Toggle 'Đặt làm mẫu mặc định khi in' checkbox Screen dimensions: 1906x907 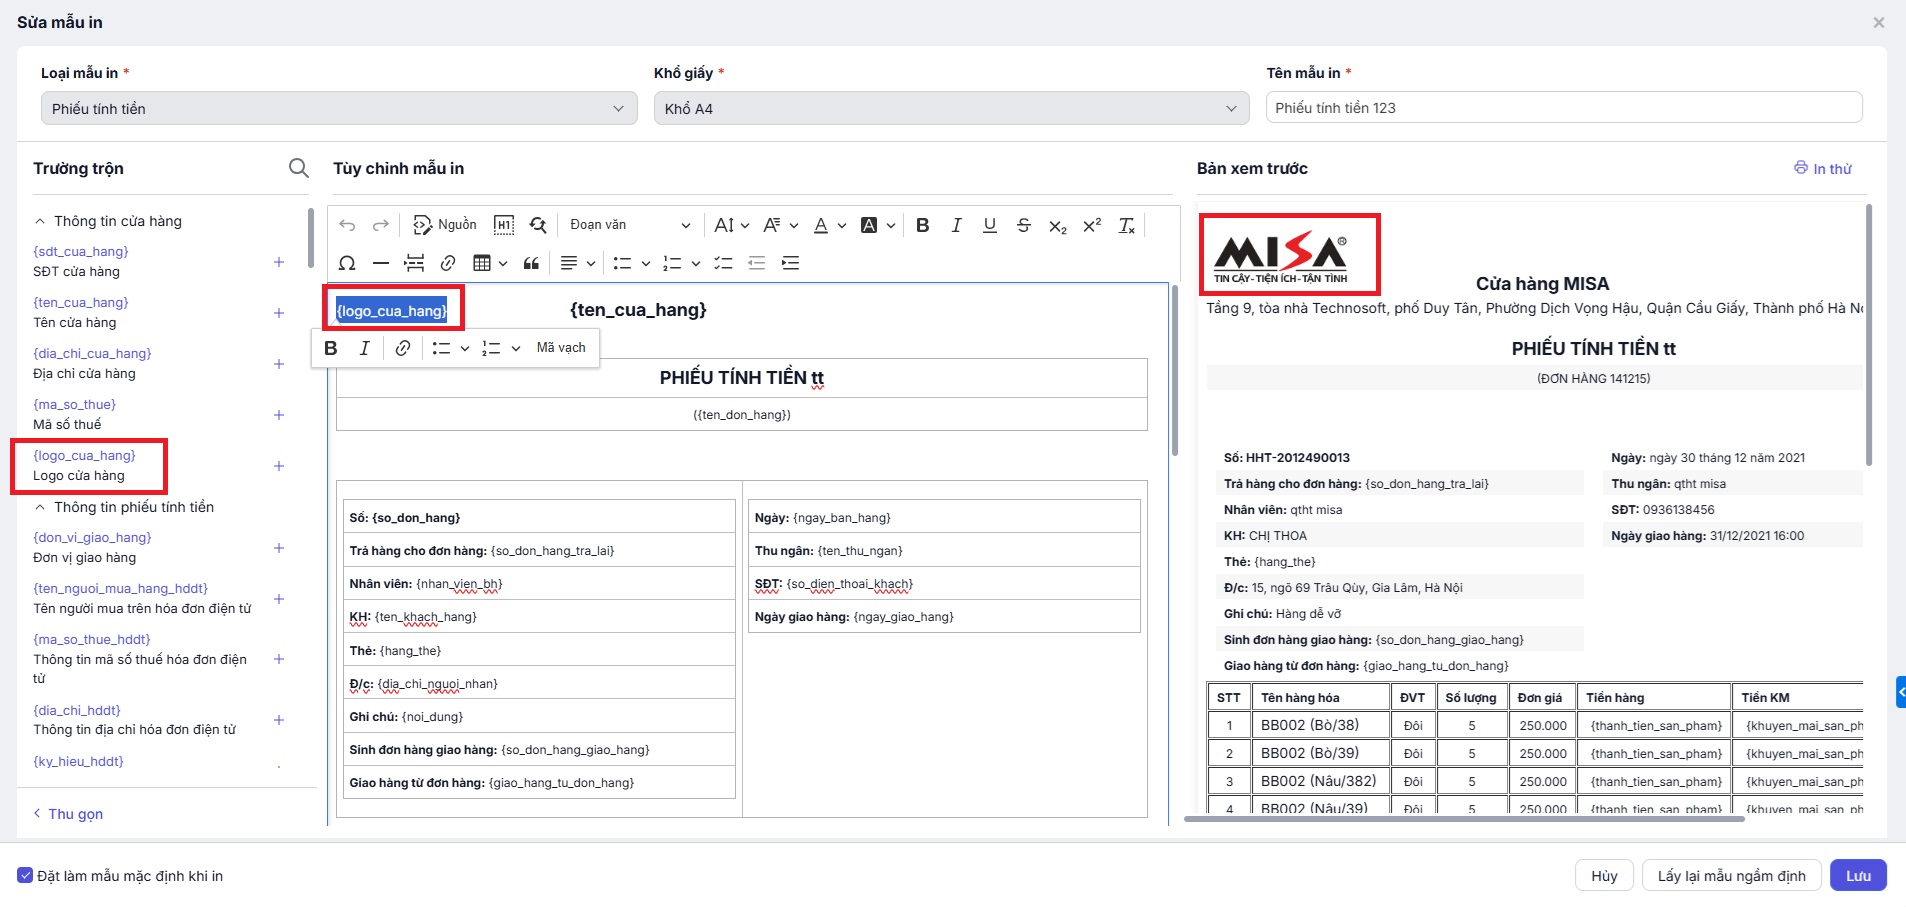point(26,876)
